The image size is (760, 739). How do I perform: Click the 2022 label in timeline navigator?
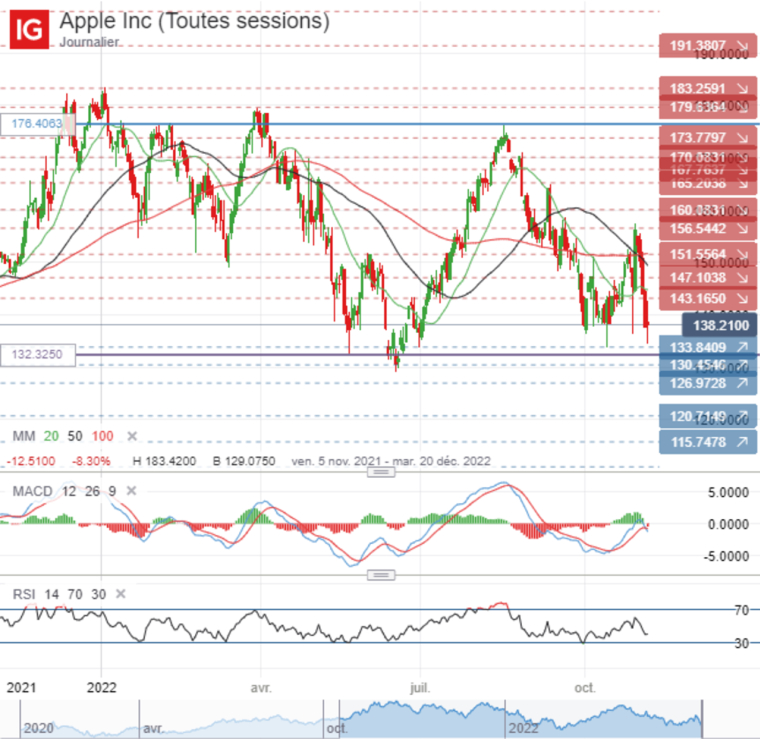coord(523,728)
